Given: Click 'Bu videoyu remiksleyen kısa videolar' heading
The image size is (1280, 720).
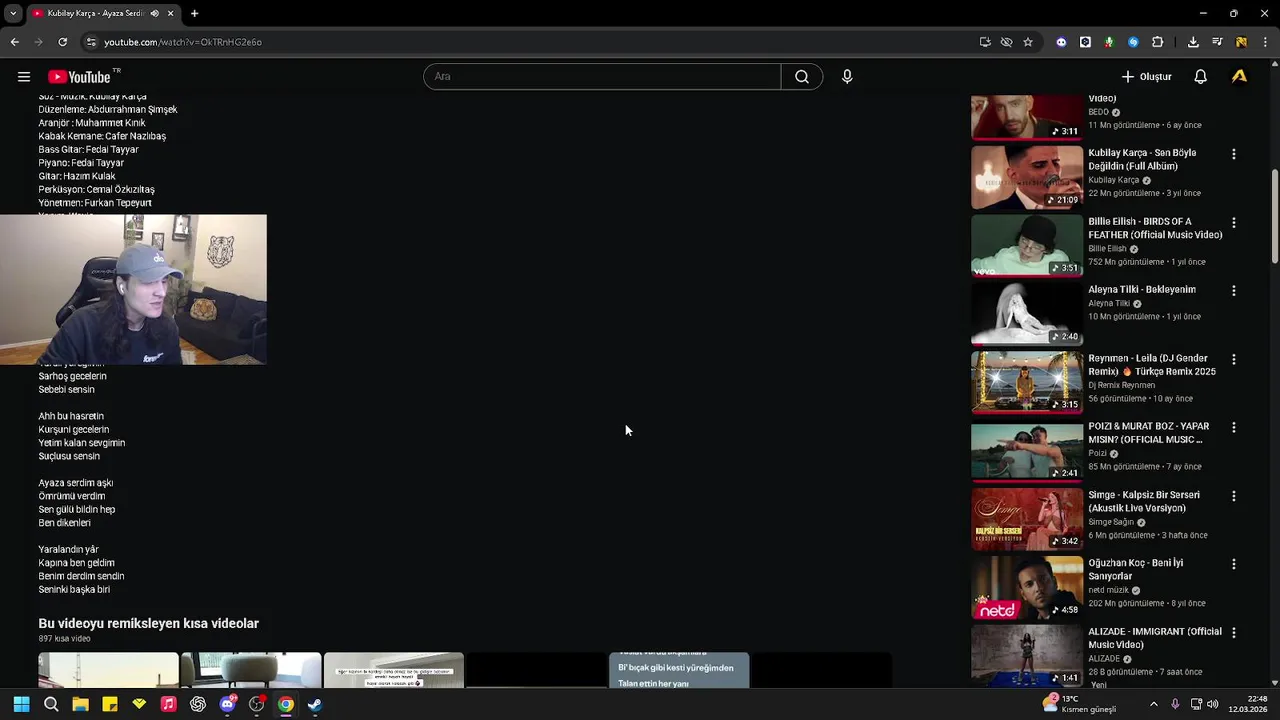Looking at the screenshot, I should (x=149, y=623).
